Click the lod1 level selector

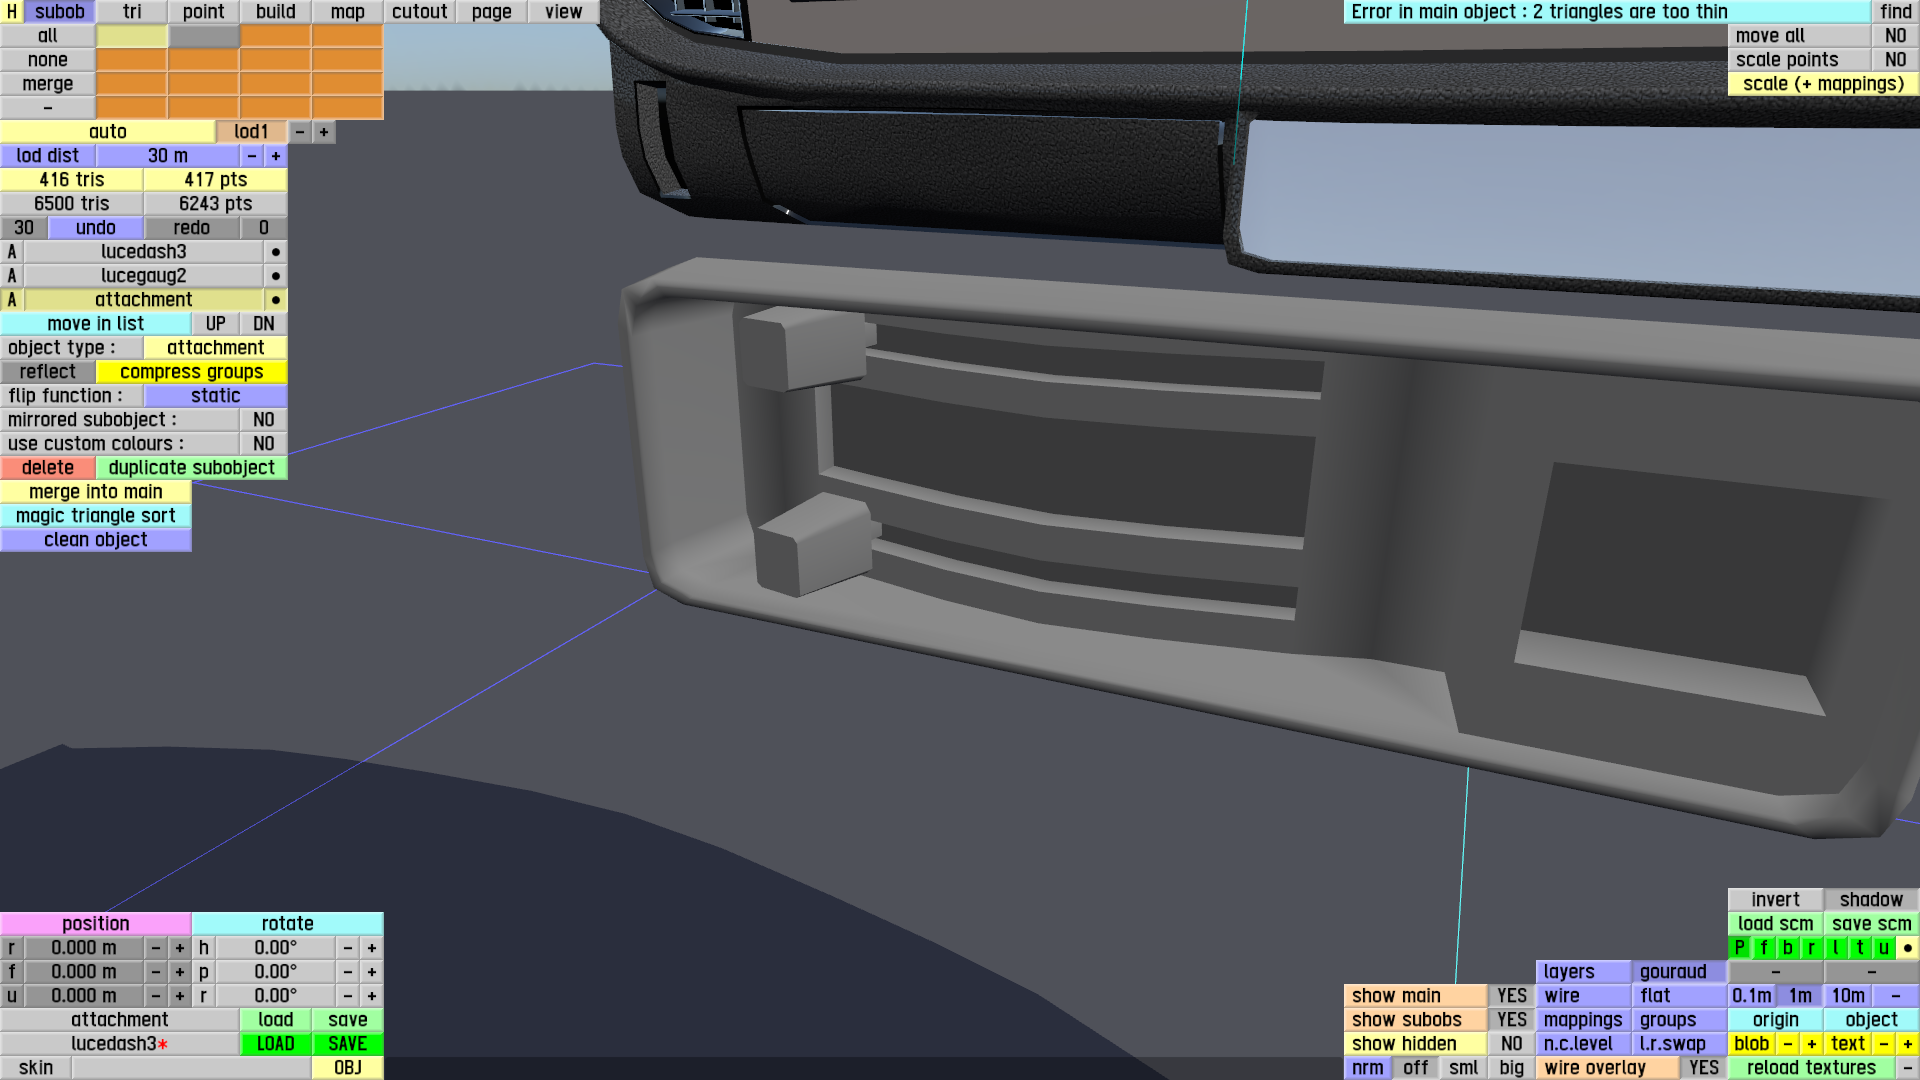pyautogui.click(x=251, y=132)
